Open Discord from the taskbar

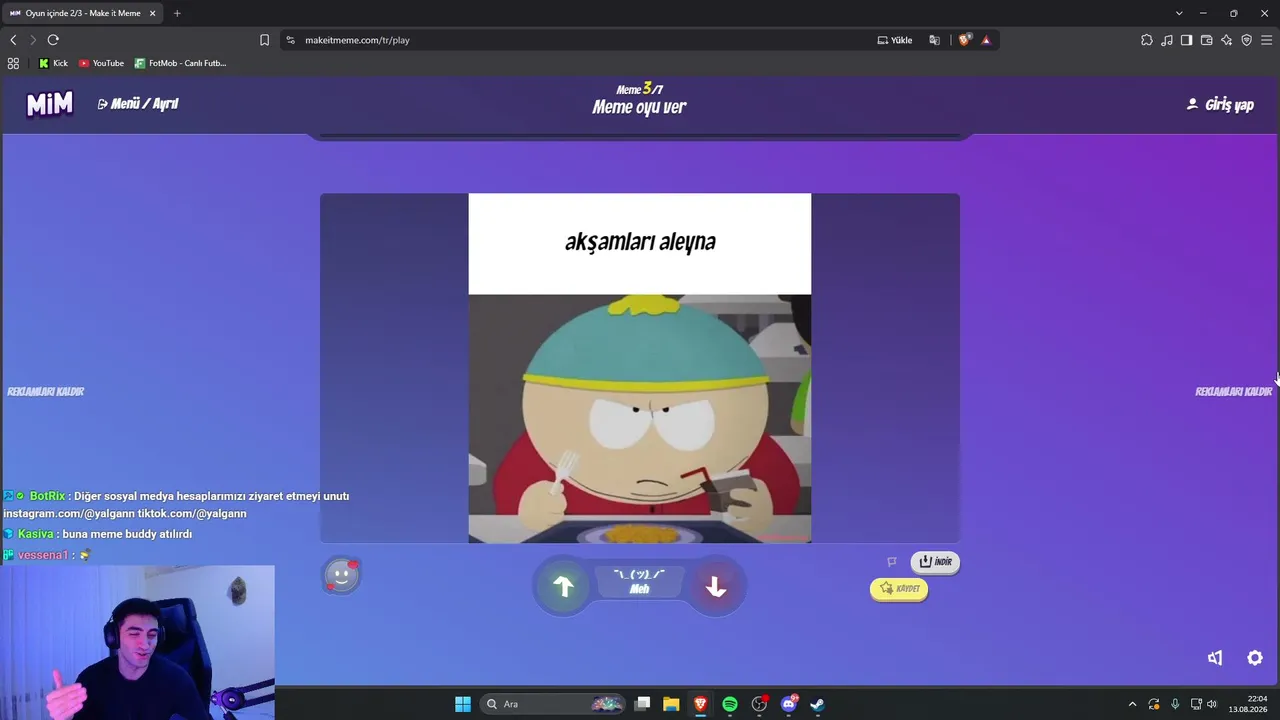click(x=789, y=704)
